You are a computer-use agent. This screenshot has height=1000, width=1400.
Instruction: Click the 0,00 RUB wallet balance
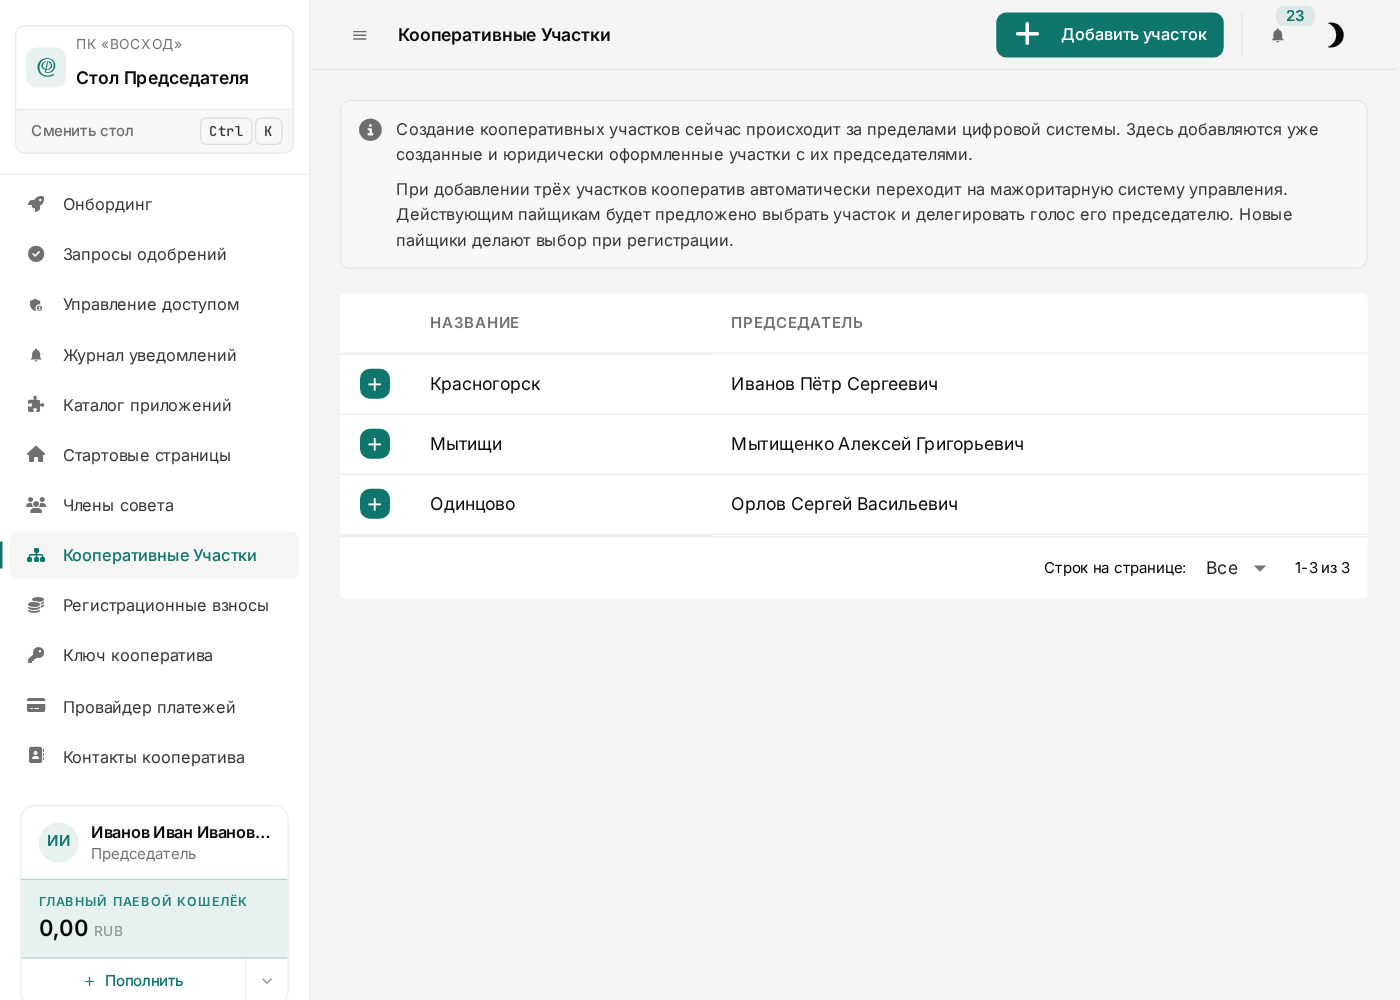coord(81,929)
